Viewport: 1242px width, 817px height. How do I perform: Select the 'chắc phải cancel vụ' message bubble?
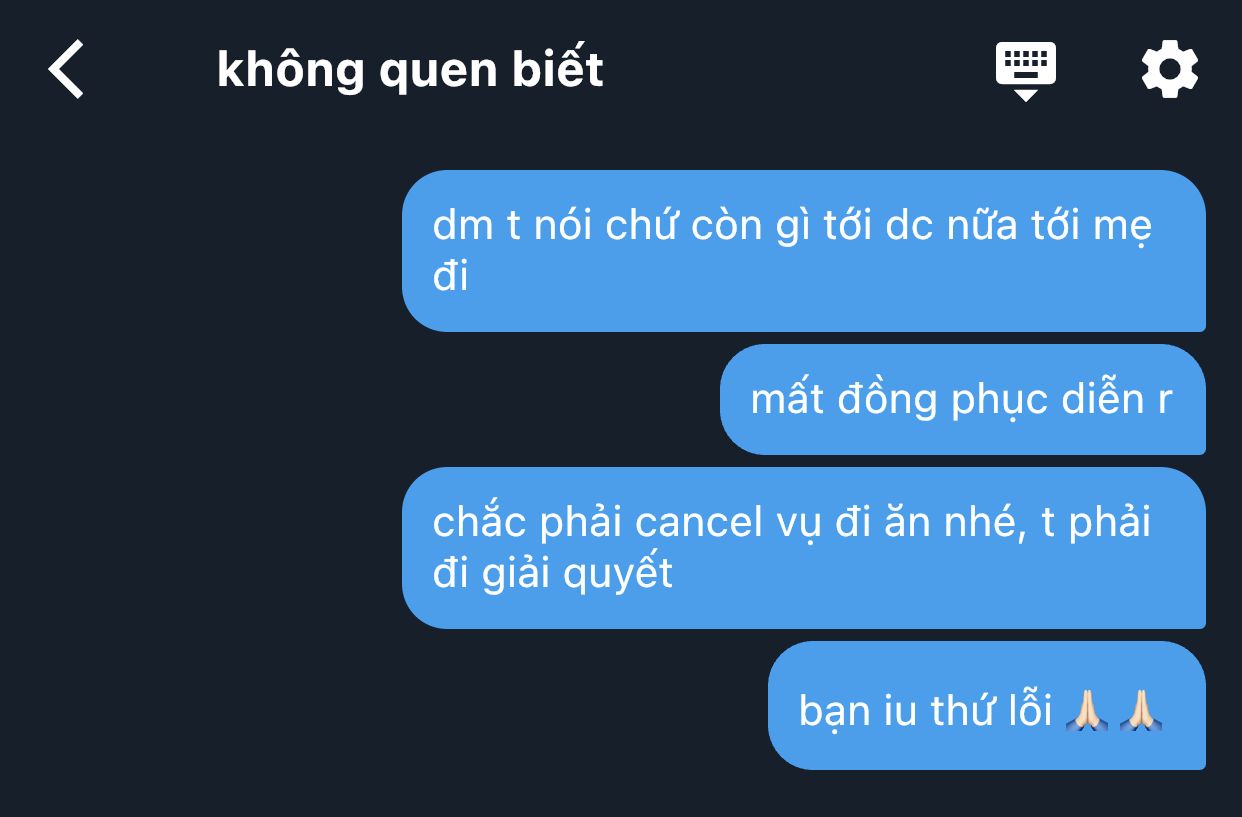coord(804,548)
